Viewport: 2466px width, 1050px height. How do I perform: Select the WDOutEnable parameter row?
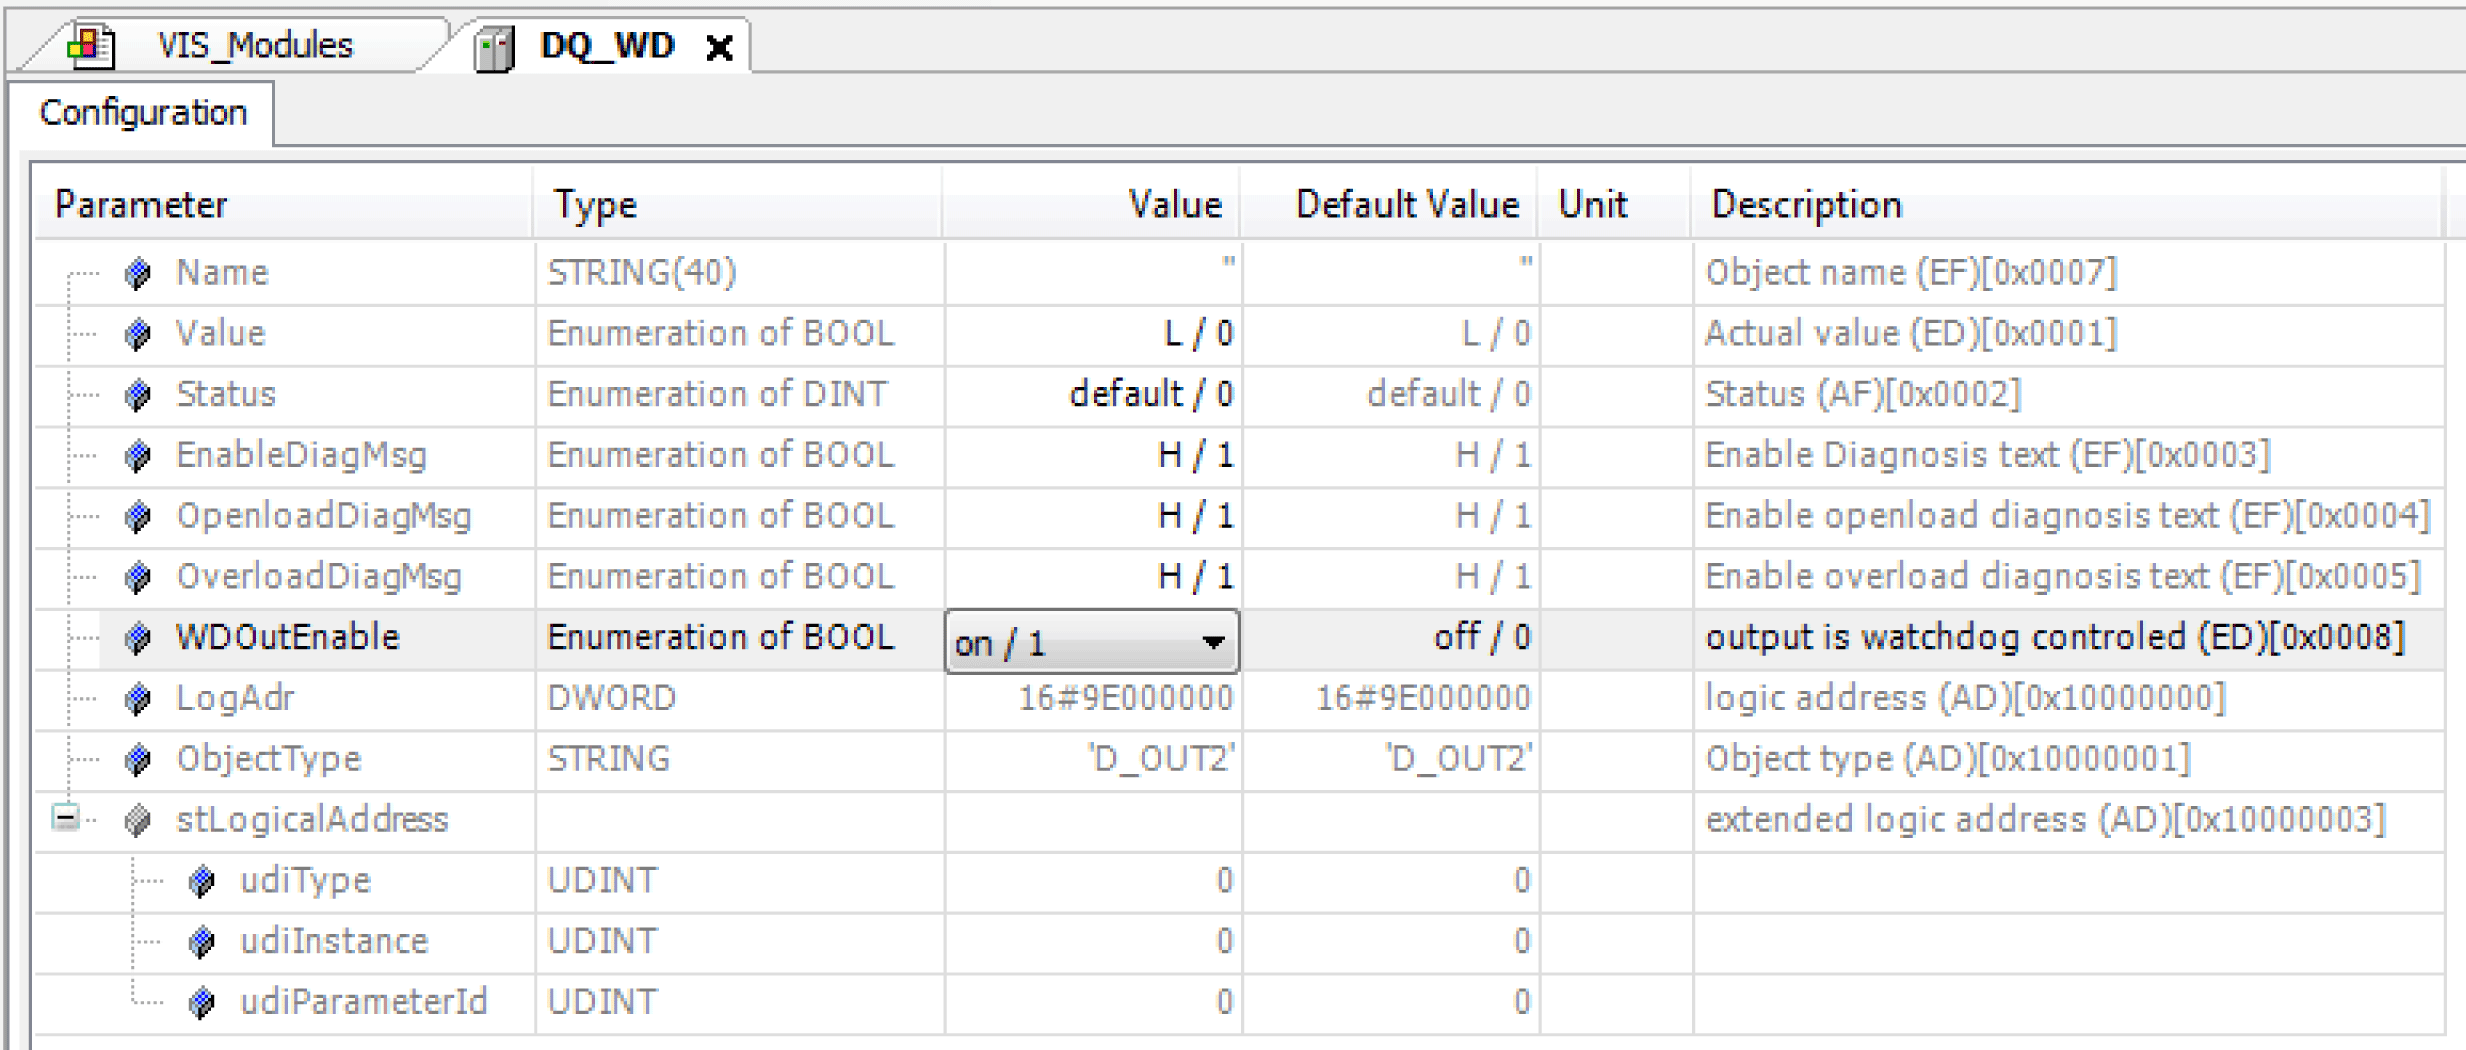coord(1240,638)
